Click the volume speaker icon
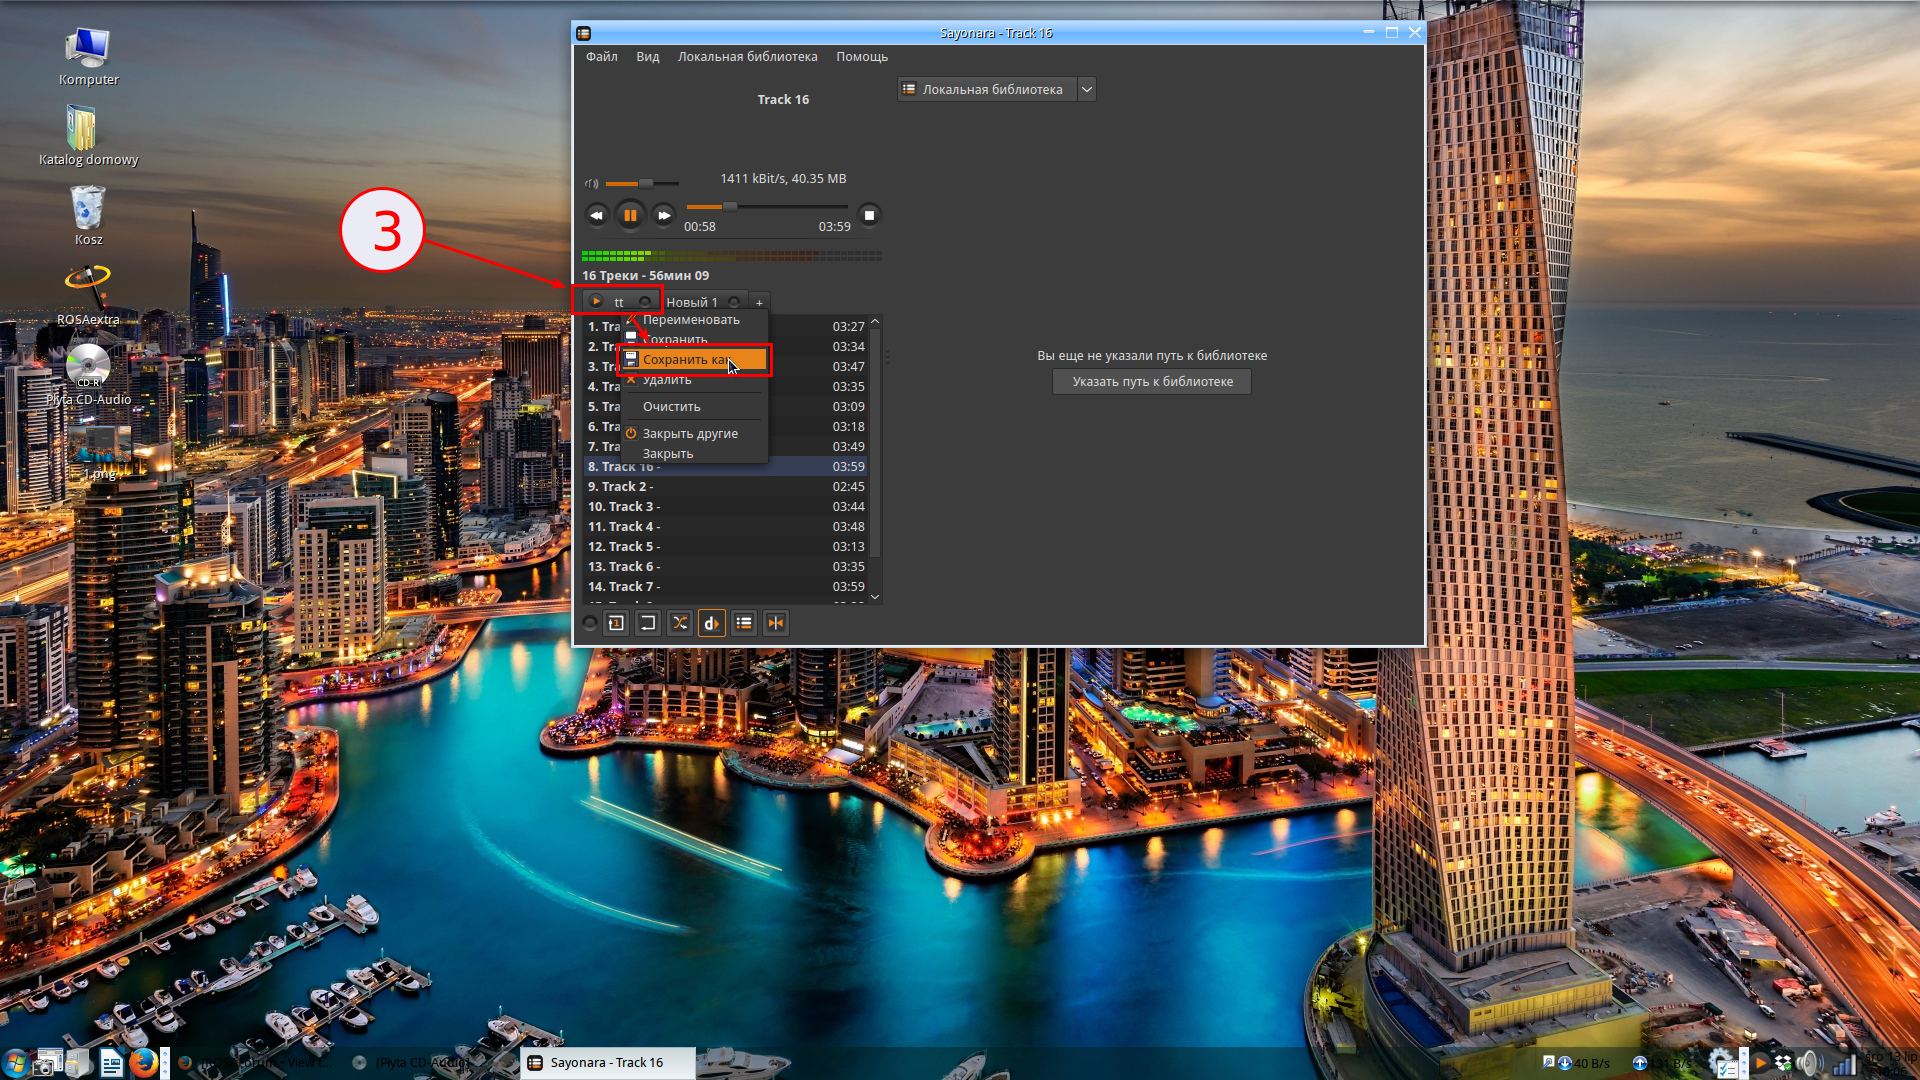The width and height of the screenshot is (1920, 1080). [x=591, y=184]
